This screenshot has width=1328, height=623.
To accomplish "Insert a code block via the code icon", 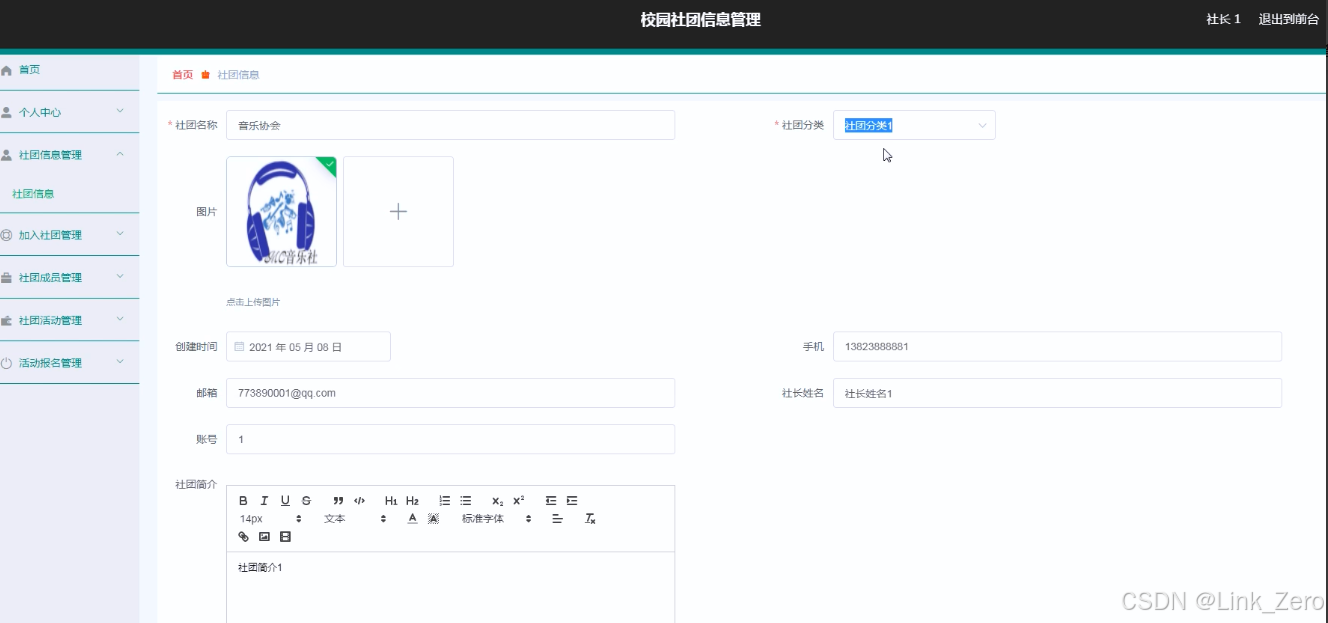I will click(x=359, y=501).
